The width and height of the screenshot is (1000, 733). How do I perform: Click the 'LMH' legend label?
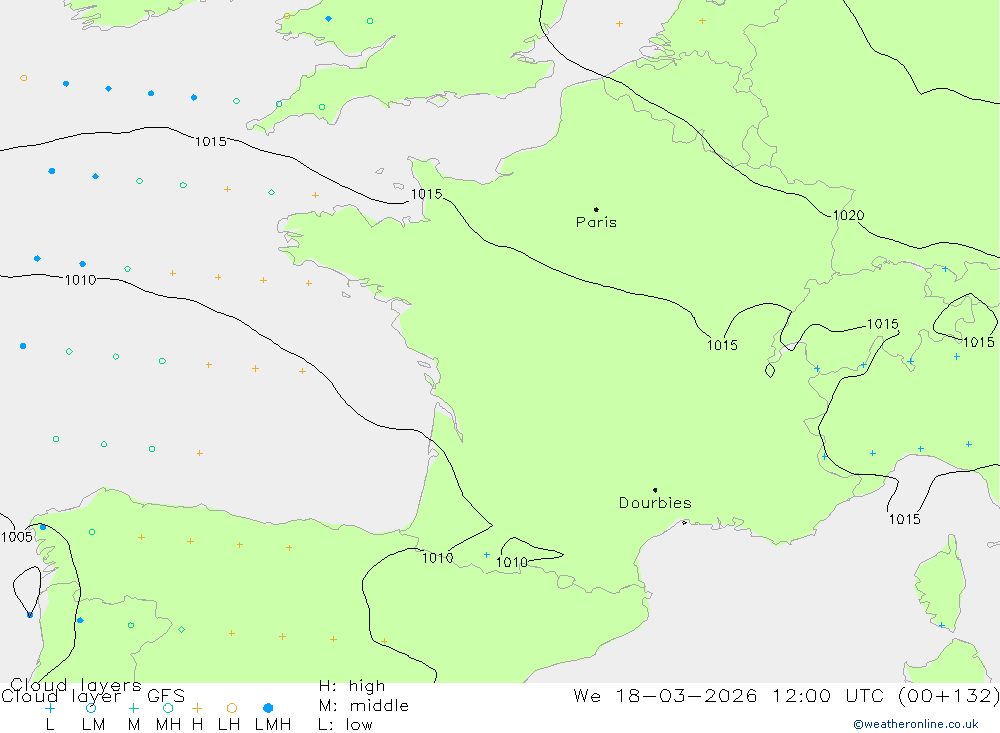pyautogui.click(x=273, y=725)
